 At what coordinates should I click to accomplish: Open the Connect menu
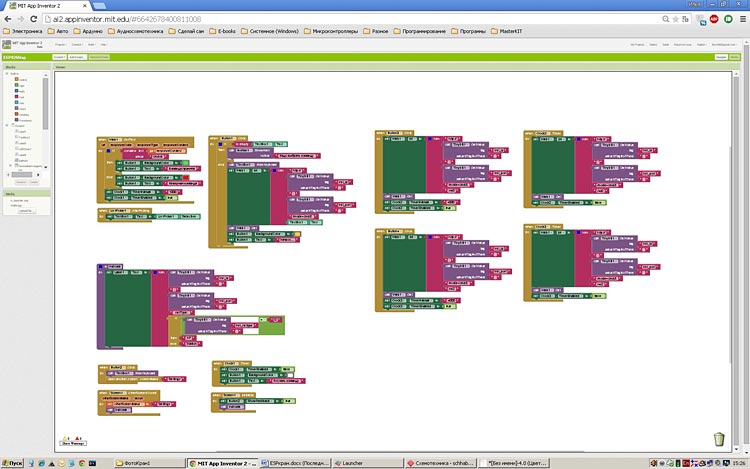76,45
